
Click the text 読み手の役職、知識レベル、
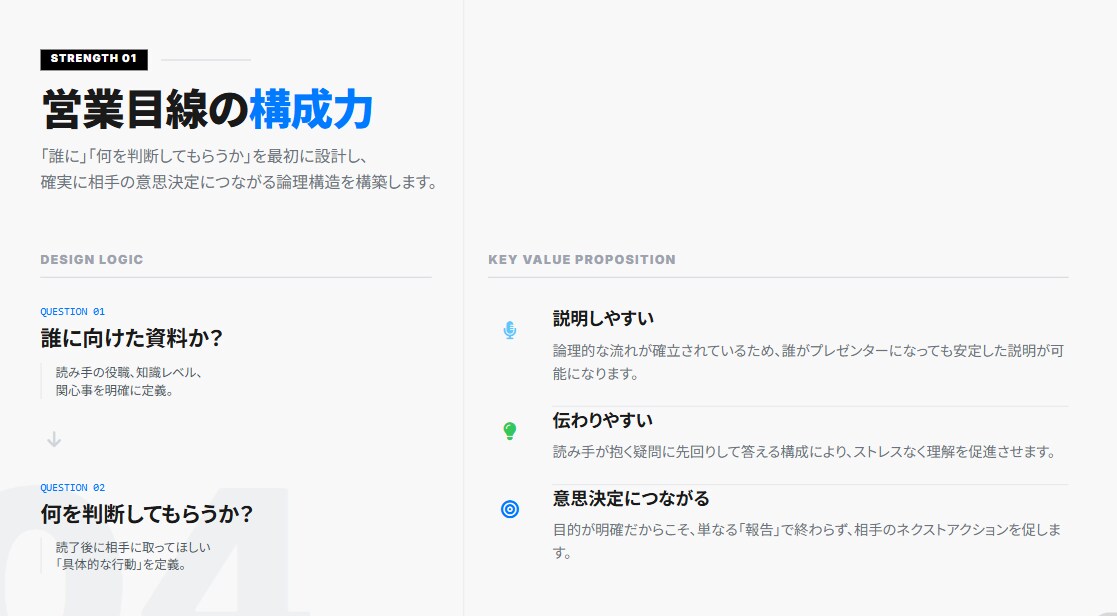[x=129, y=372]
